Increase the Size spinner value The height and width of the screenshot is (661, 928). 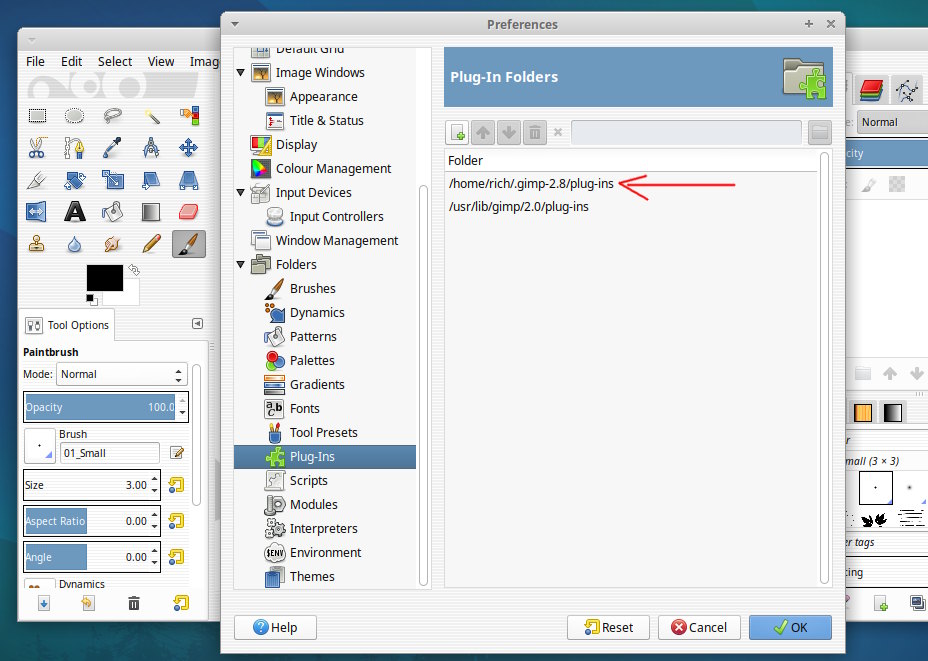pyautogui.click(x=155, y=480)
